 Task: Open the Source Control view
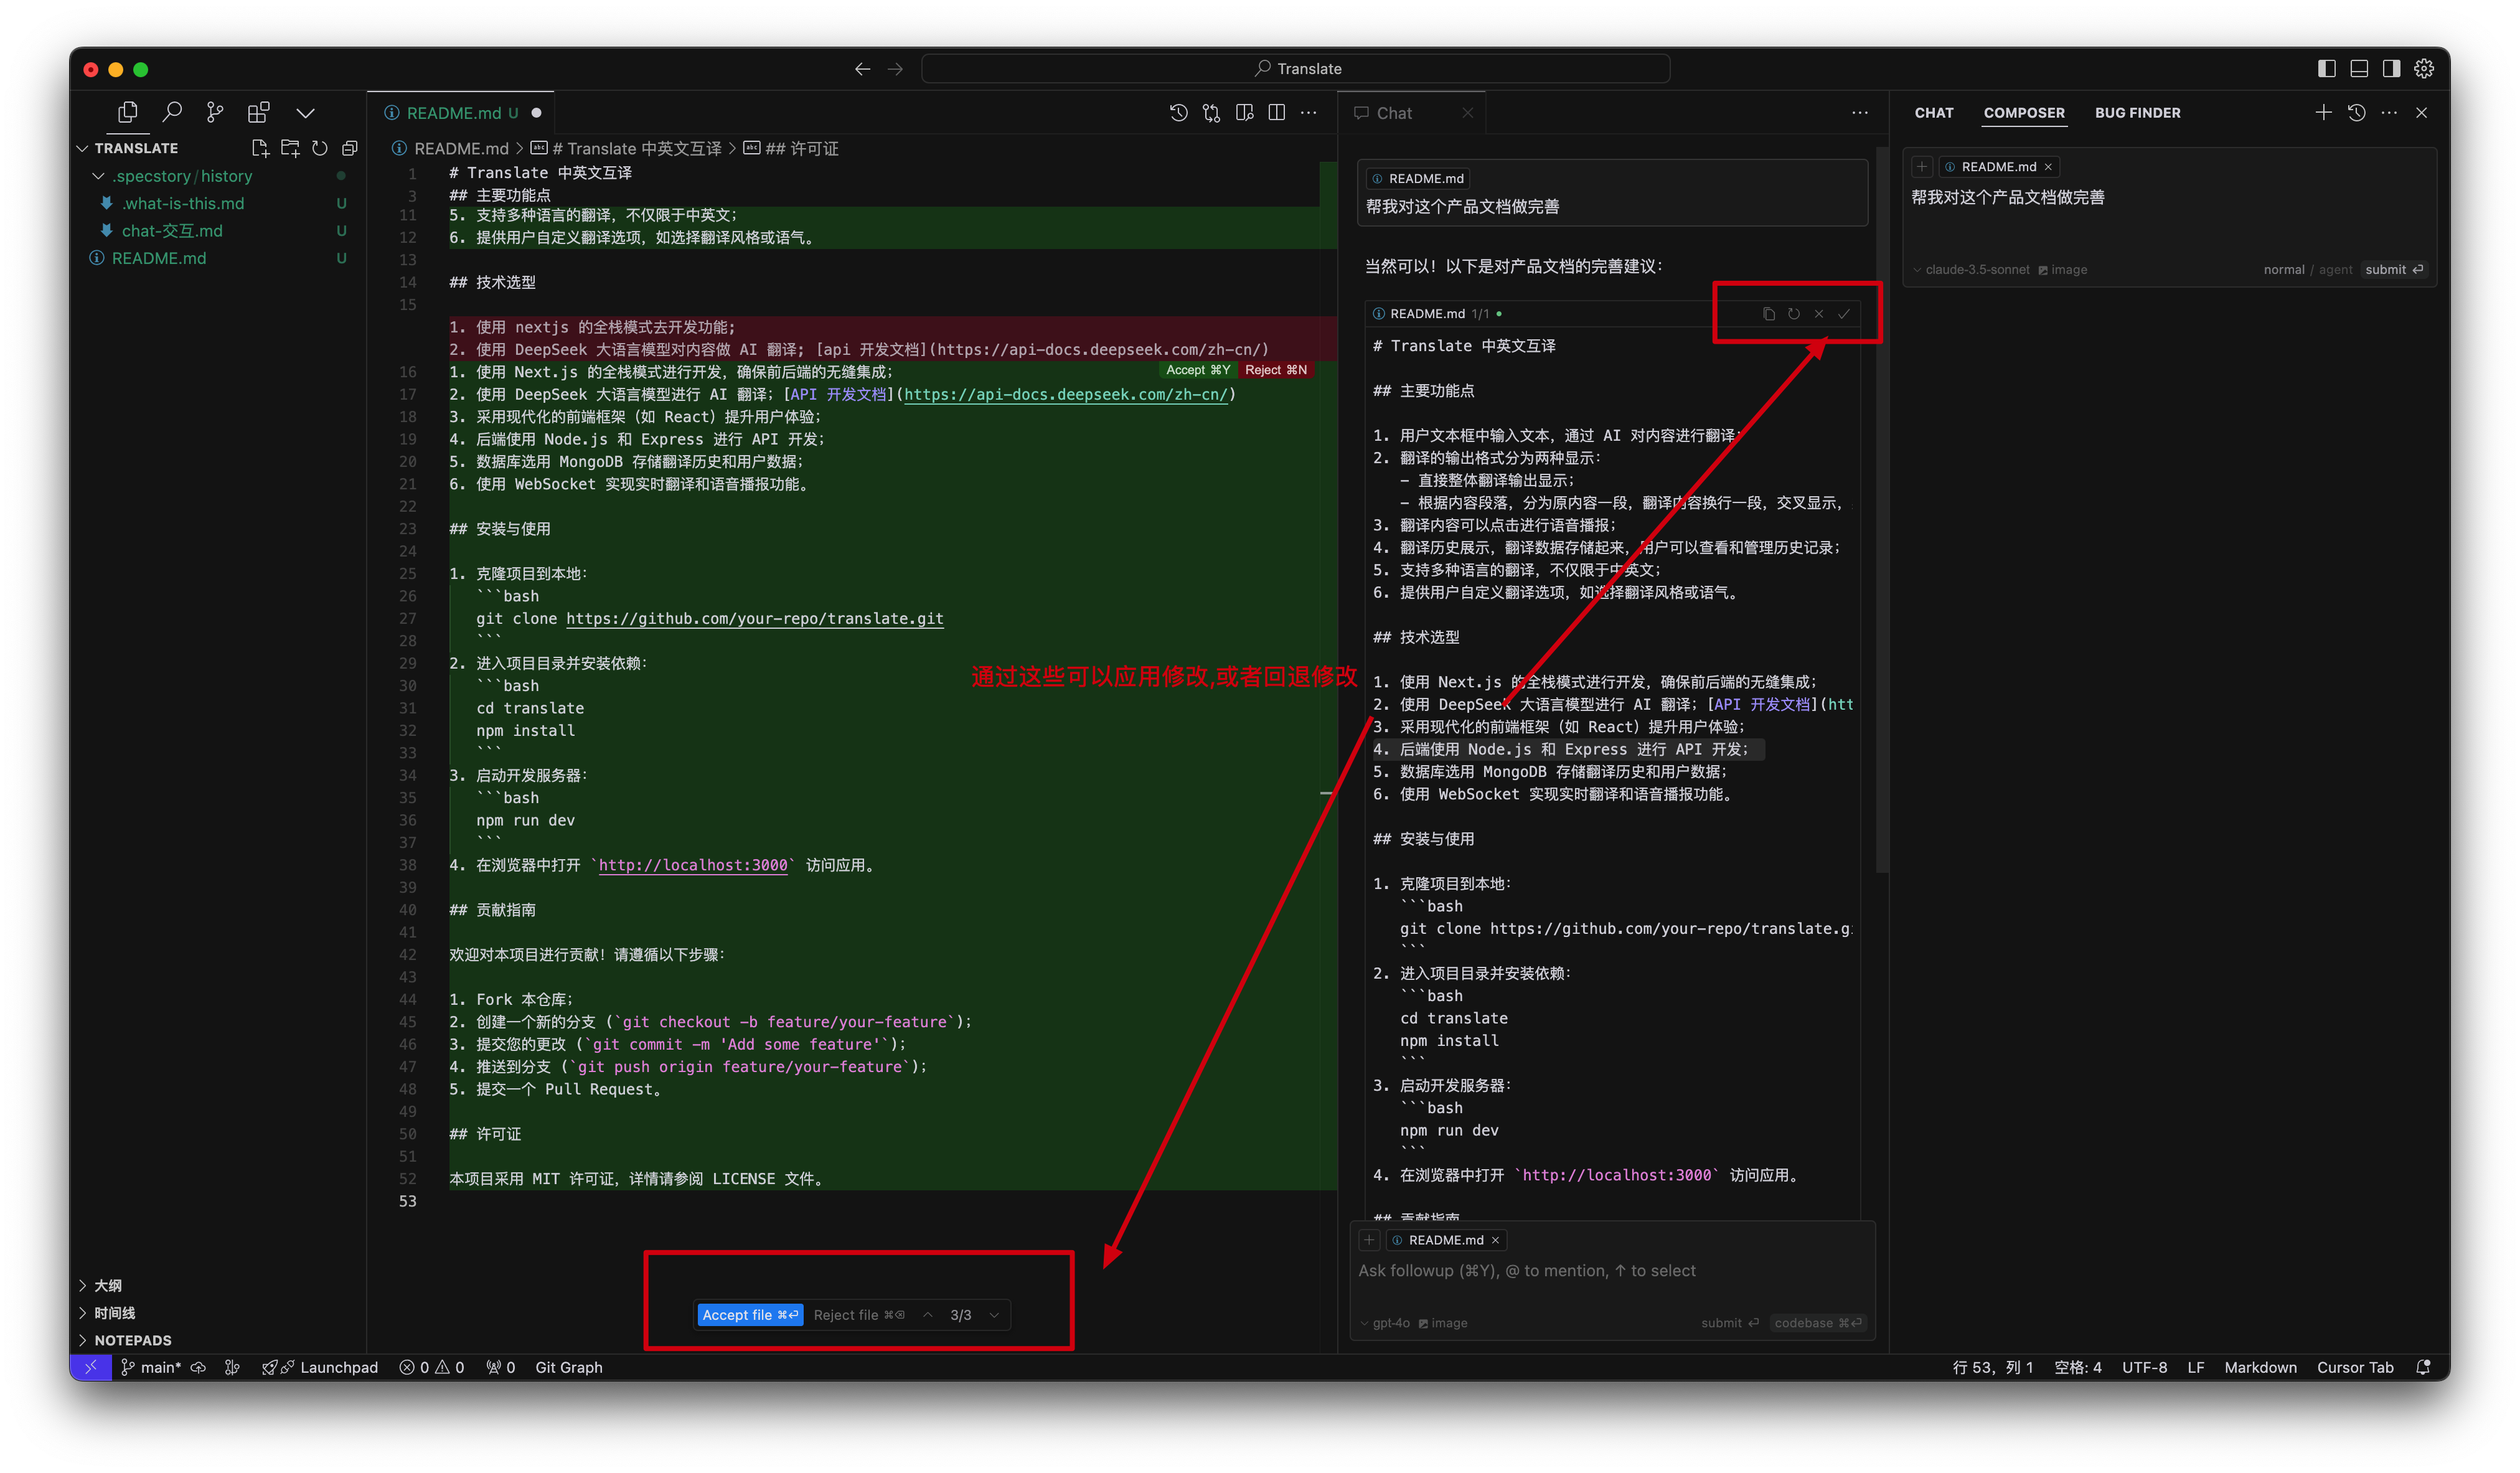(214, 112)
